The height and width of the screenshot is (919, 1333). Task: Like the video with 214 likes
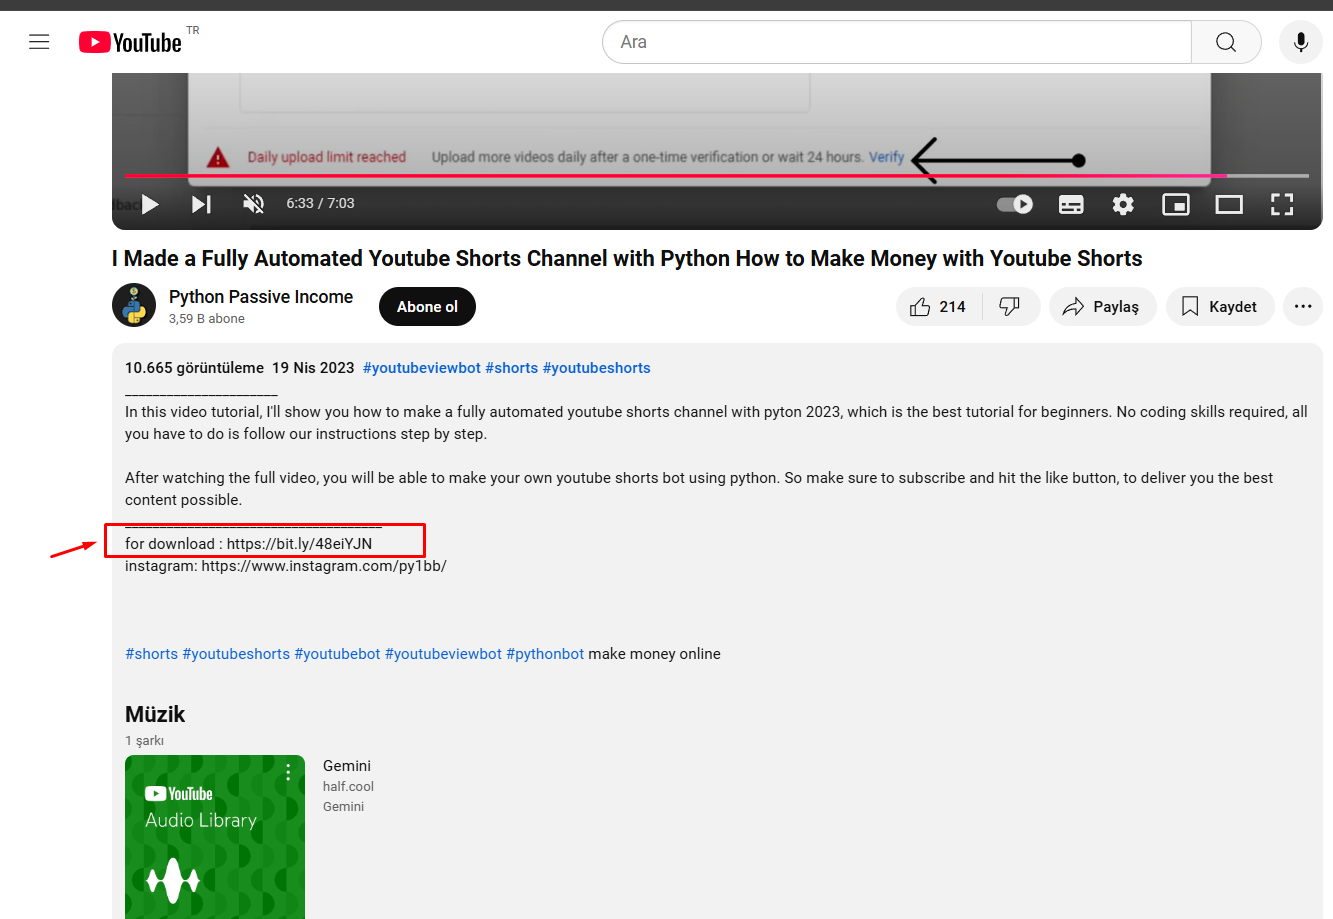[x=939, y=307]
